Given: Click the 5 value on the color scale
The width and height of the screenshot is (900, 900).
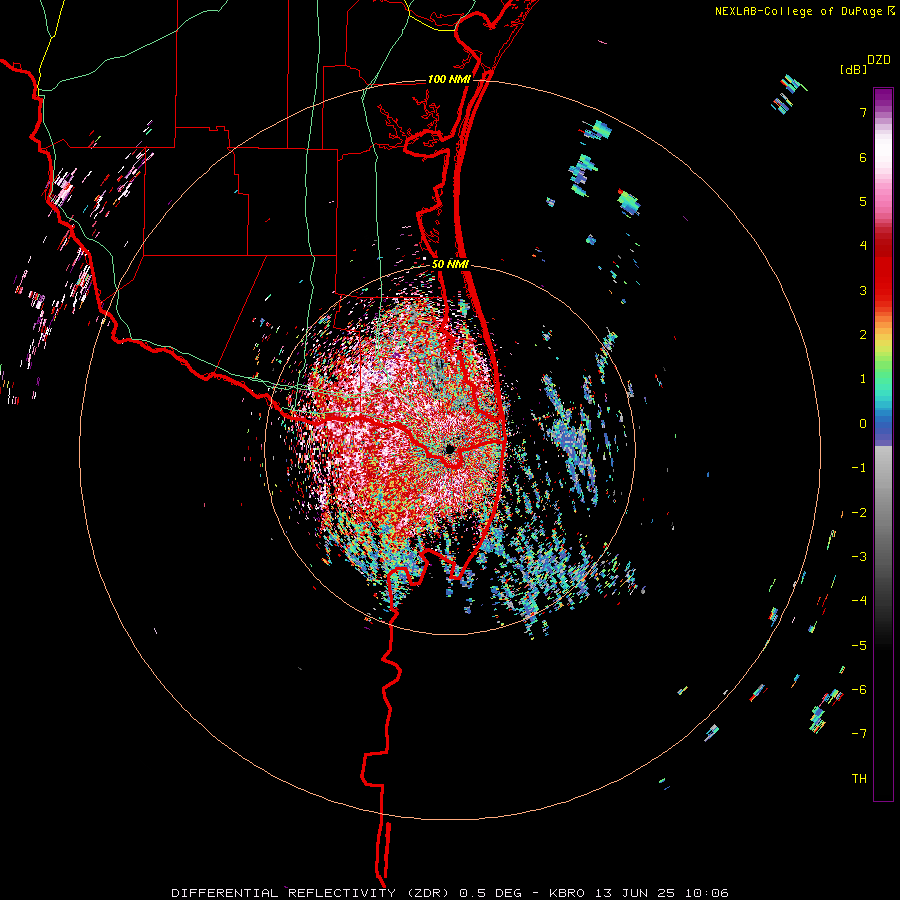Looking at the screenshot, I should (x=863, y=201).
